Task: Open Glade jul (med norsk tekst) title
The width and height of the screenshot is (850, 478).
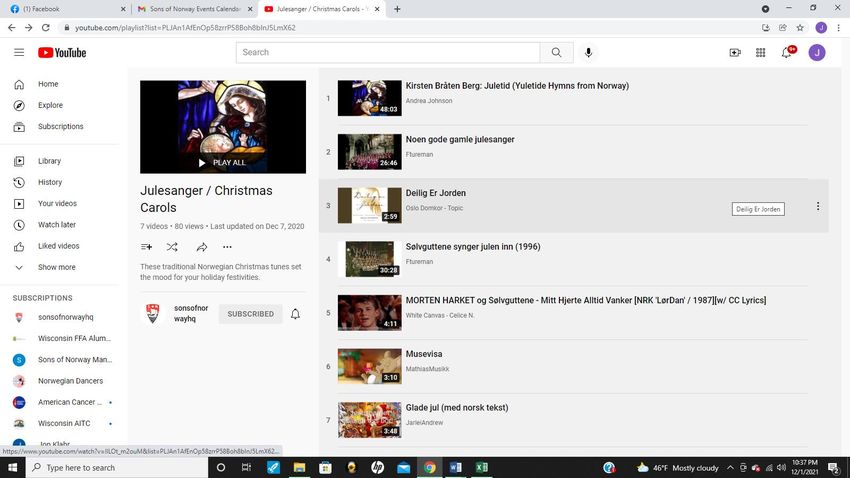Action: [457, 408]
